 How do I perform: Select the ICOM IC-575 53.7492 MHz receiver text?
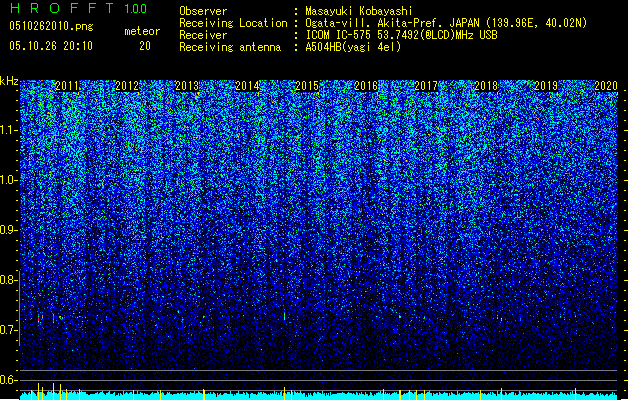402,35
